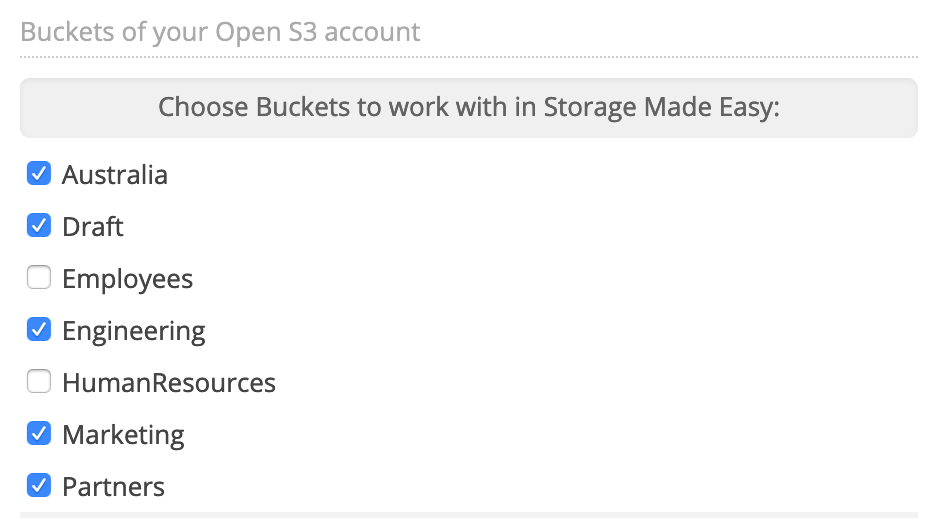The image size is (932, 518).
Task: Select the Employees label text
Action: point(127,279)
